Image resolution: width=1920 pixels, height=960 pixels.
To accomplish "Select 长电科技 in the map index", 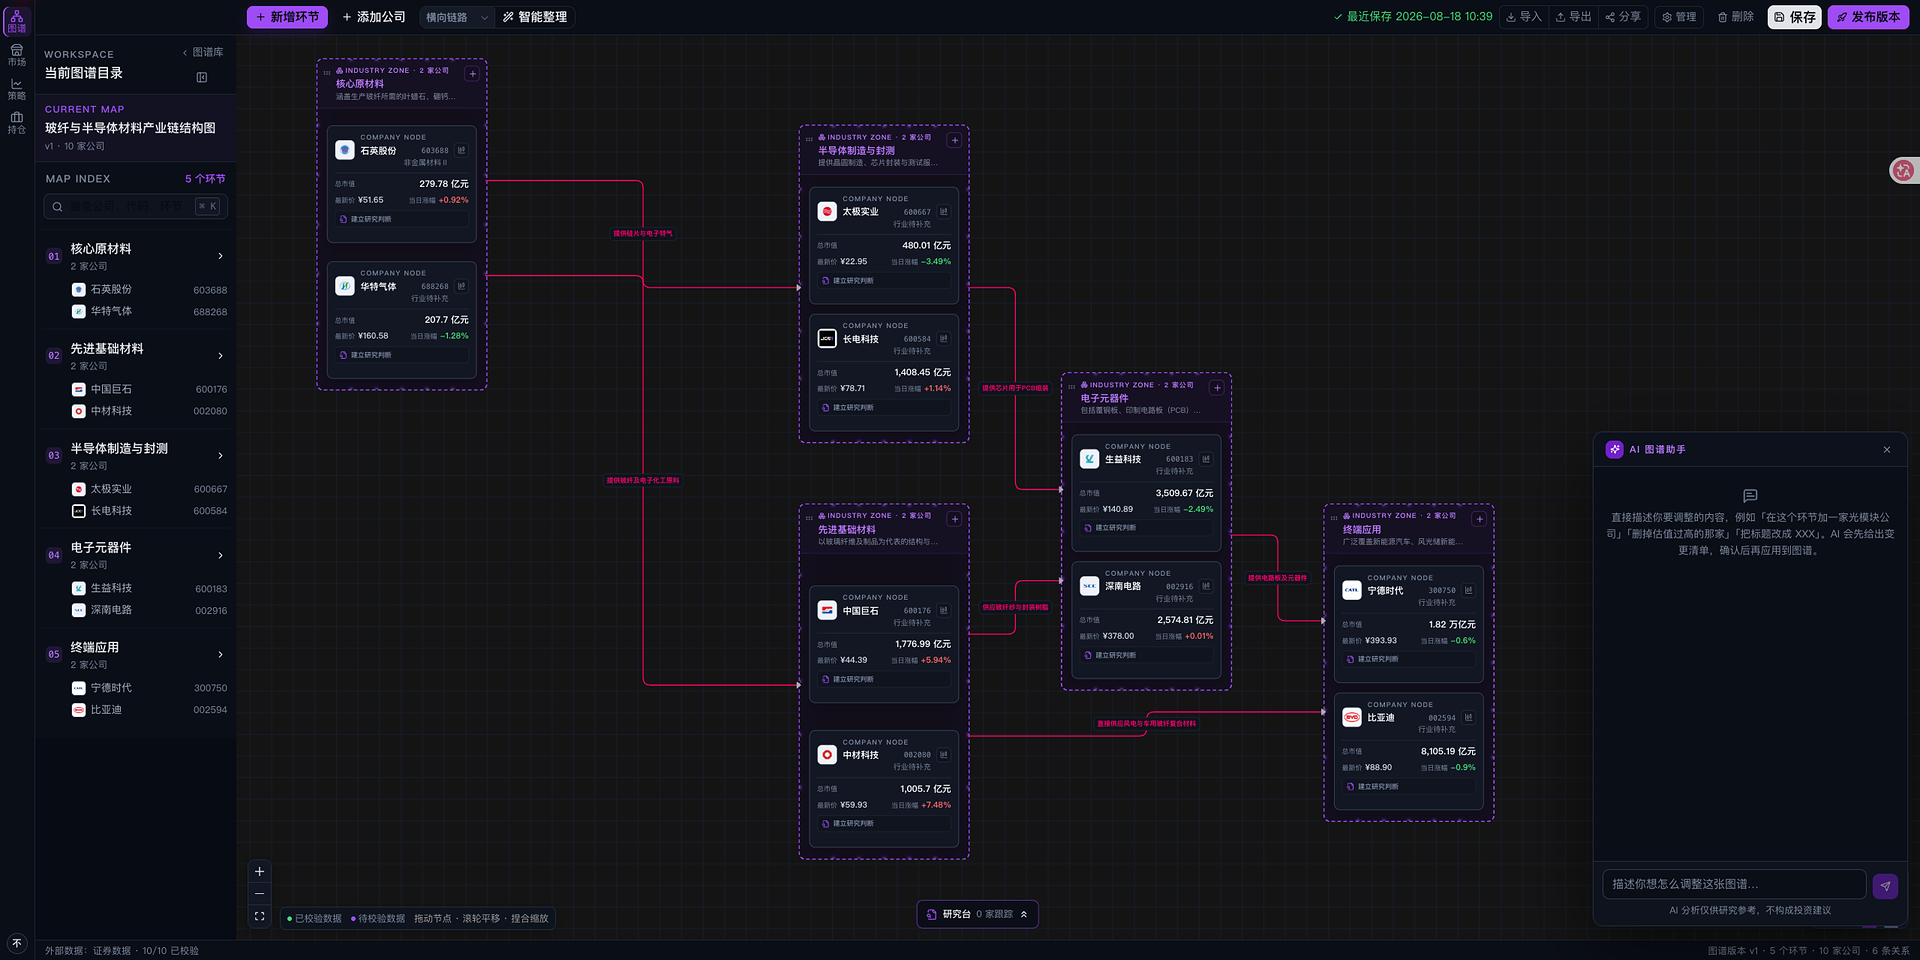I will 149,511.
